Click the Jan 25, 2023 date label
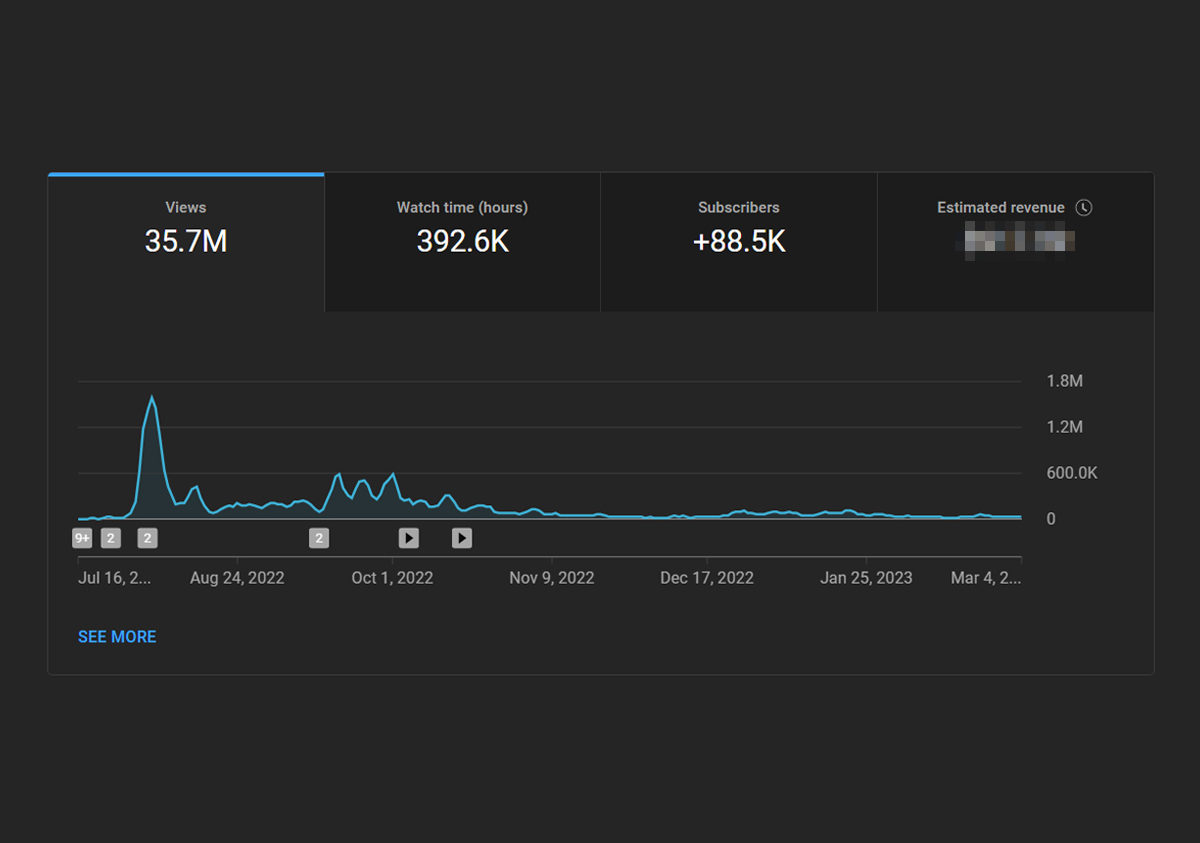The height and width of the screenshot is (843, 1200). point(866,578)
